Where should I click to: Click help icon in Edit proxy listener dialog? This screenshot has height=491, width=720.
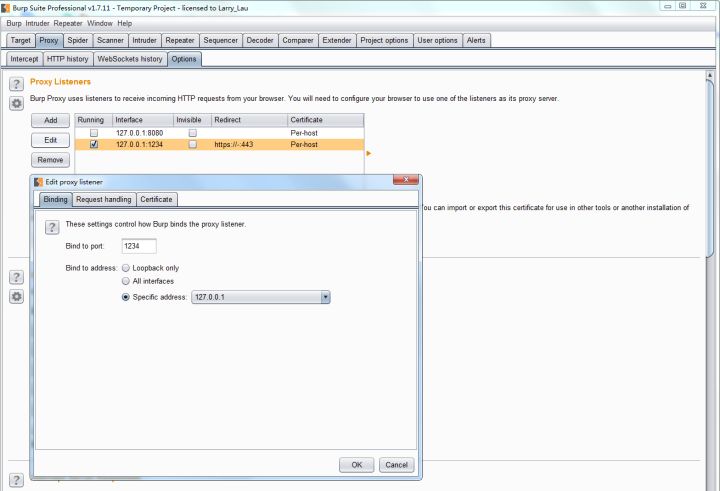tap(52, 227)
